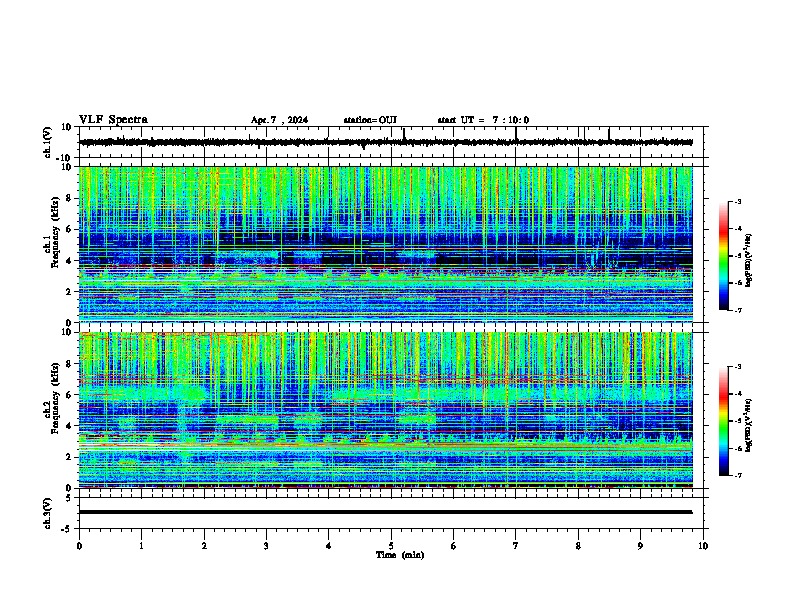The width and height of the screenshot is (792, 612).
Task: Click inside the ch.2 spectrogram panel
Action: point(385,410)
